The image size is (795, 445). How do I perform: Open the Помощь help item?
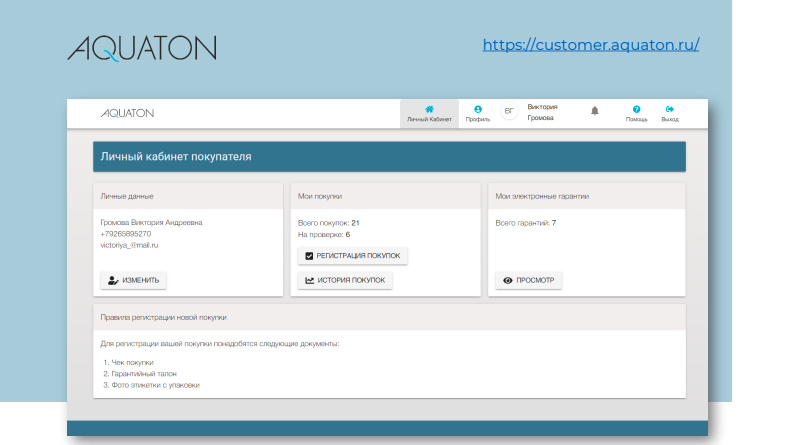pyautogui.click(x=636, y=114)
